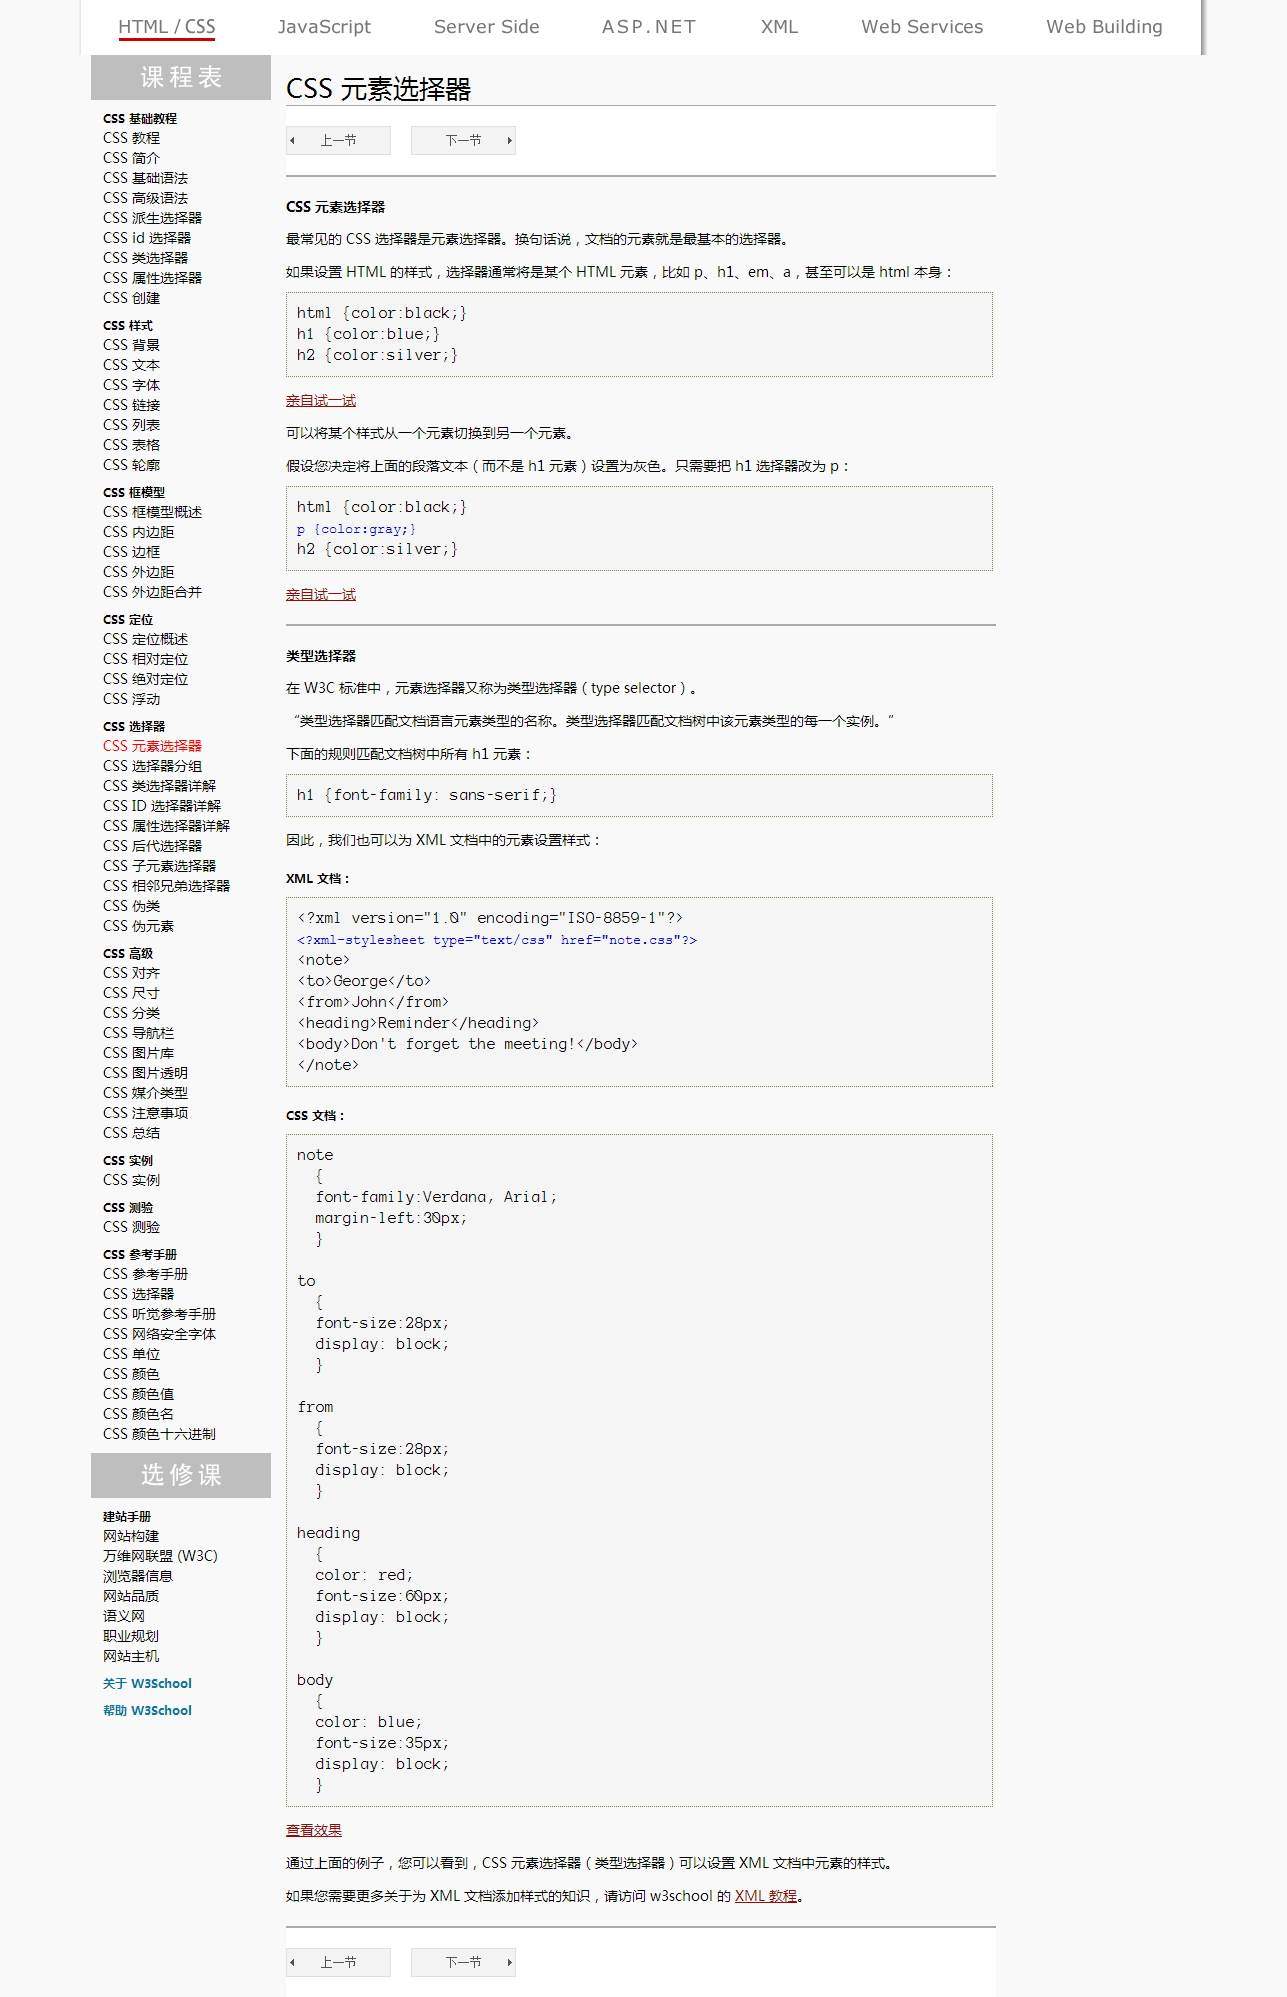Go to the CSS 对齐 page
Image resolution: width=1287 pixels, height=1997 pixels.
[x=131, y=973]
